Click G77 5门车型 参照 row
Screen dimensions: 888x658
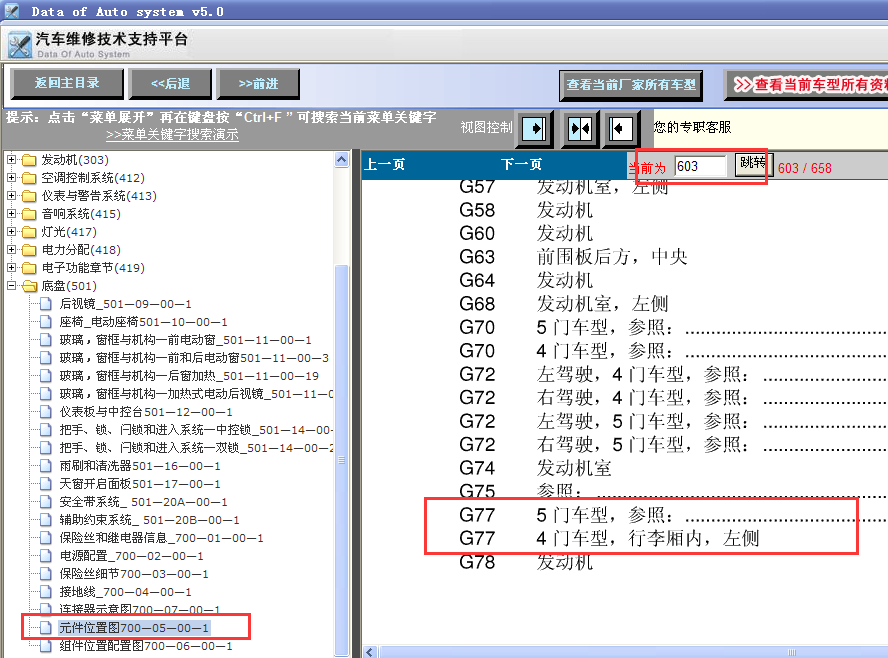point(673,515)
